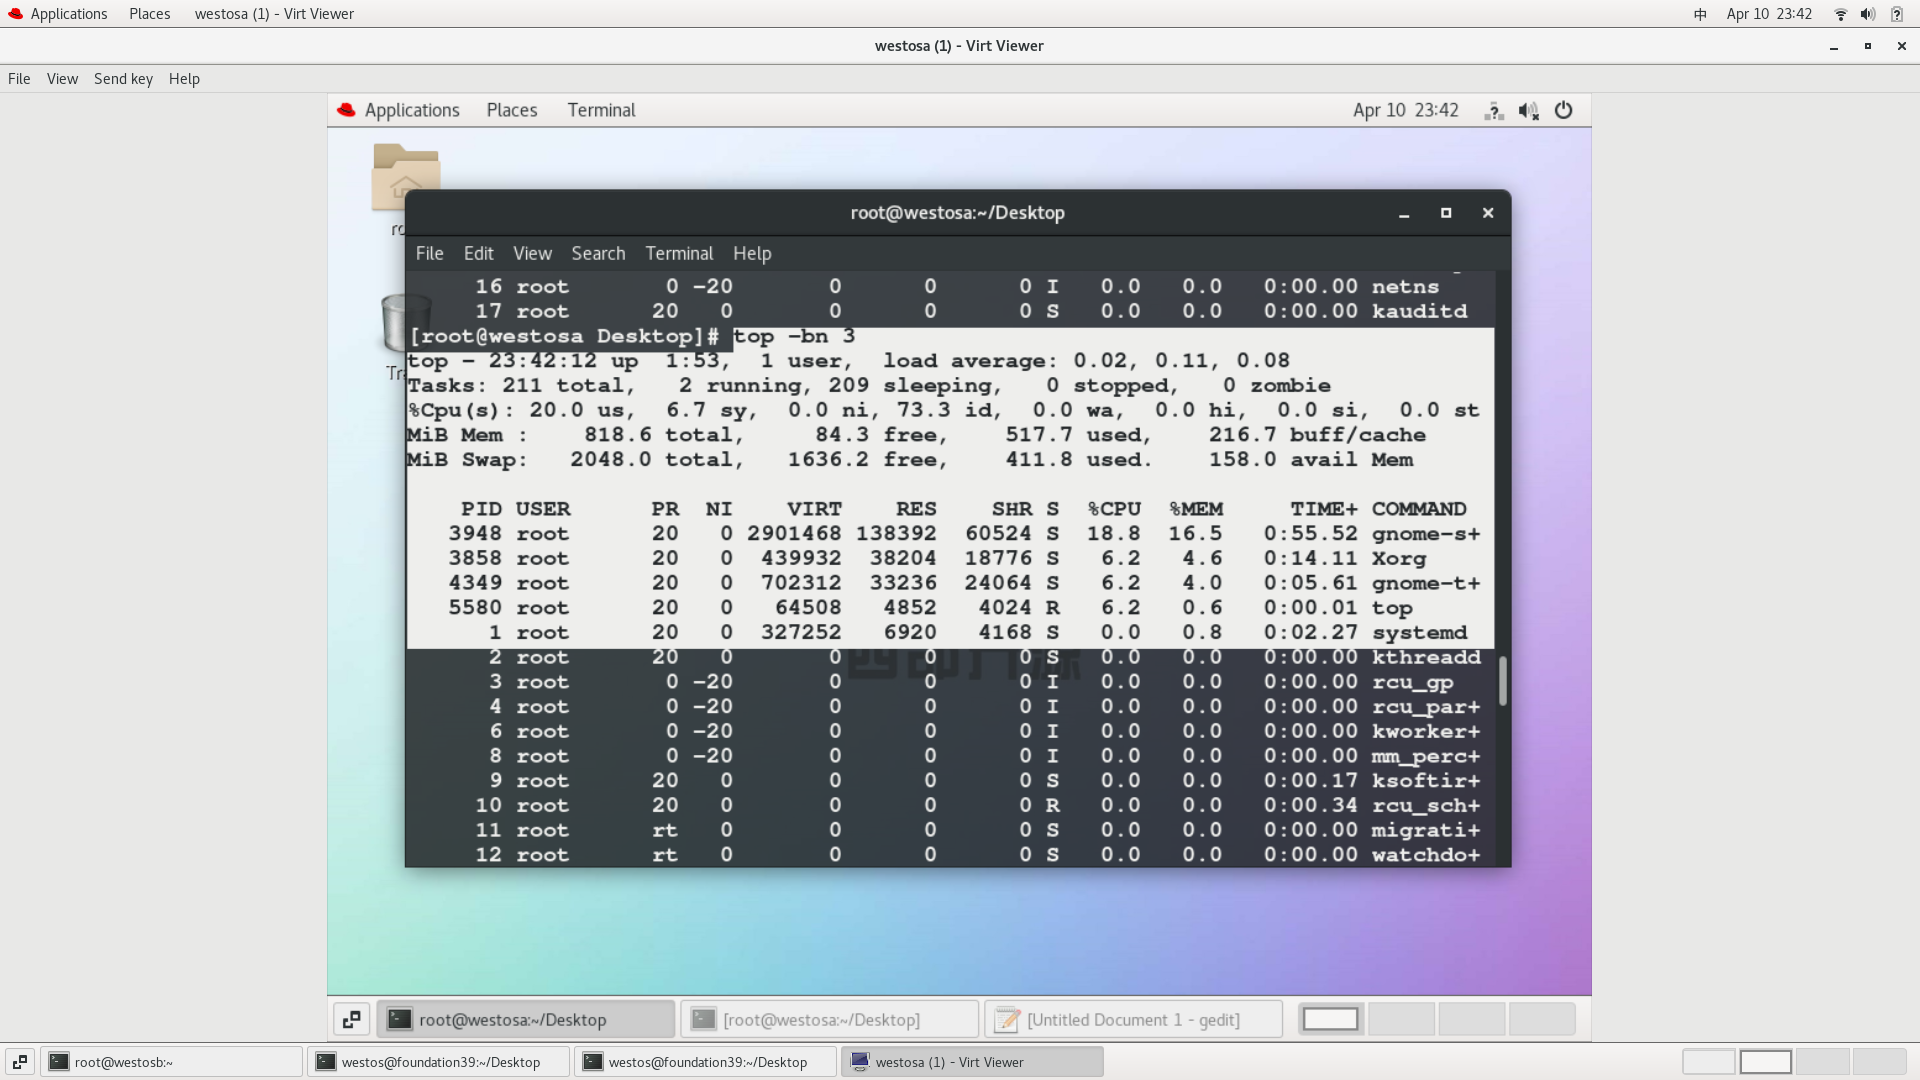Click the %CPU column header text
The height and width of the screenshot is (1080, 1920).
point(1114,509)
